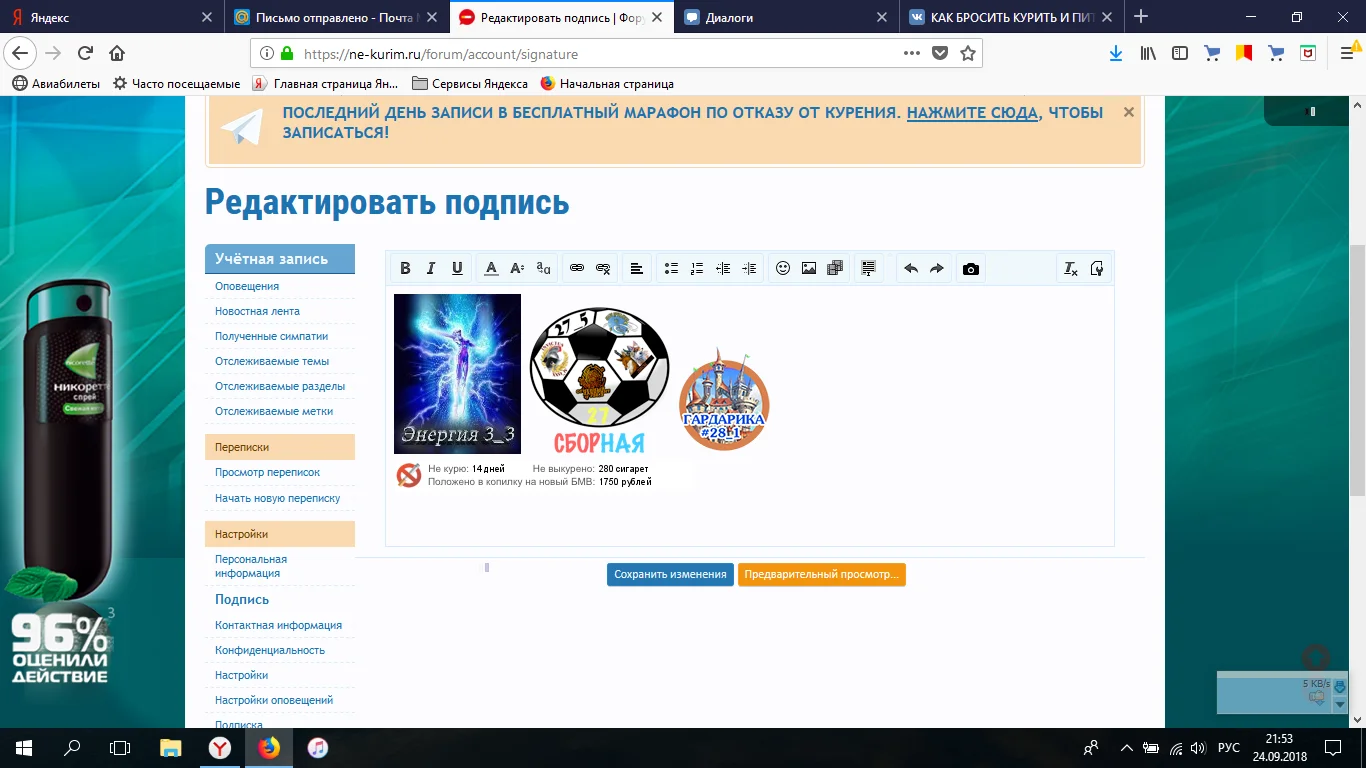Toggle underline formatting in the editor
Viewport: 1366px width, 768px height.
pyautogui.click(x=457, y=268)
